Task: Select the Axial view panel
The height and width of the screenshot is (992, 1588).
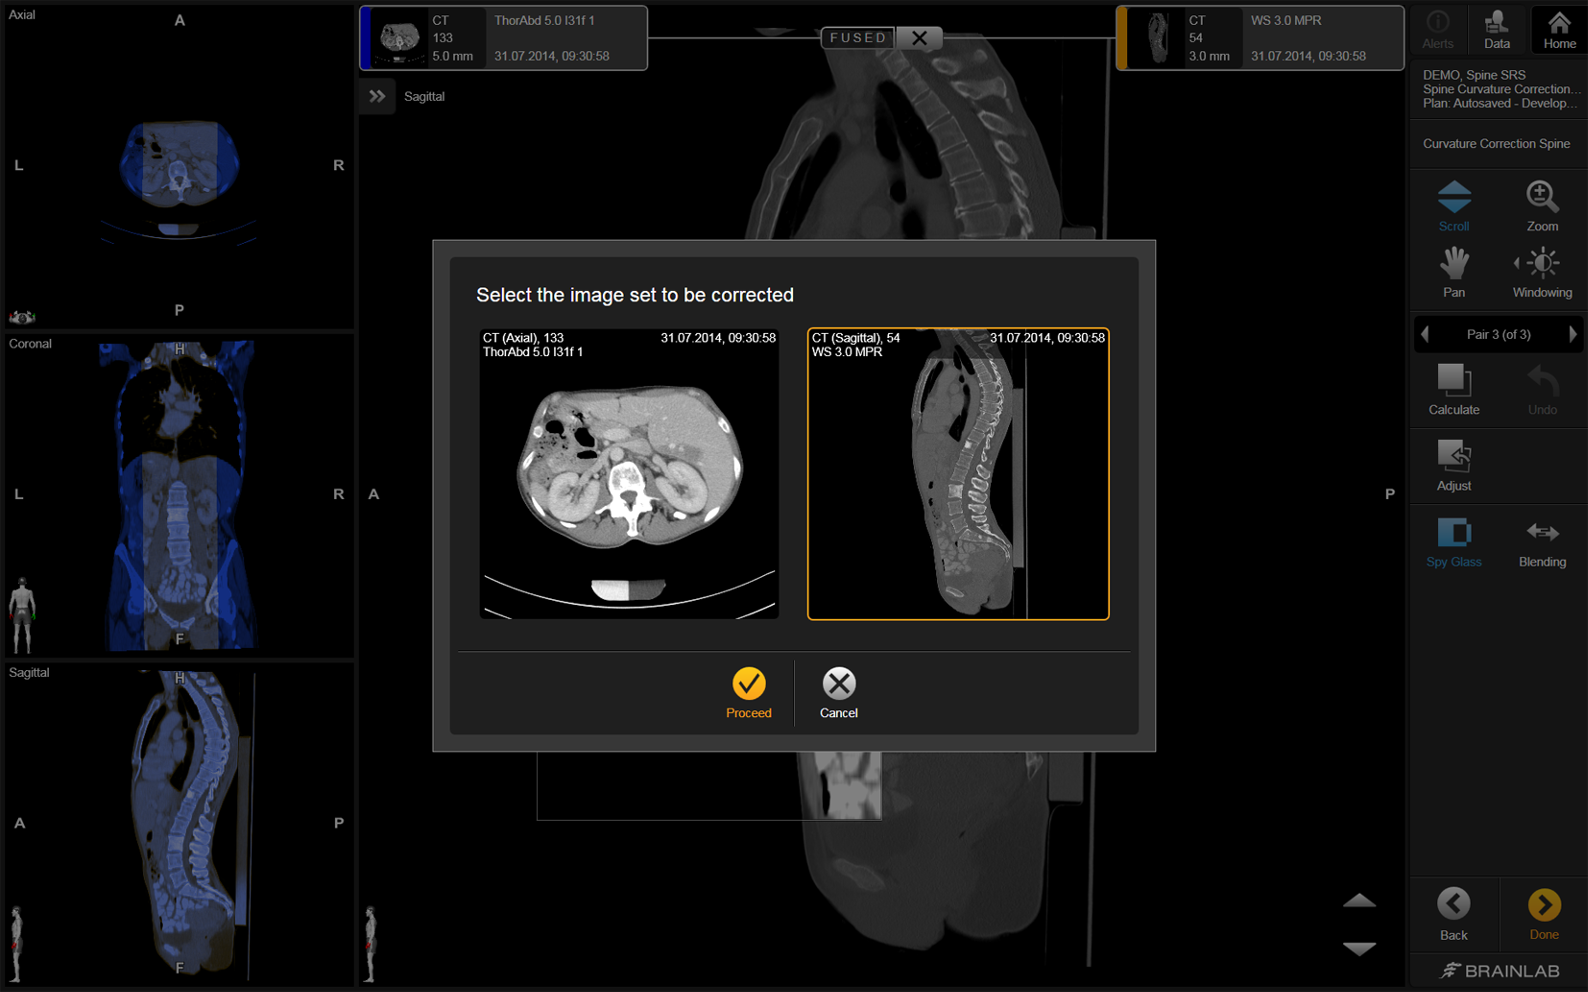Action: [x=179, y=166]
